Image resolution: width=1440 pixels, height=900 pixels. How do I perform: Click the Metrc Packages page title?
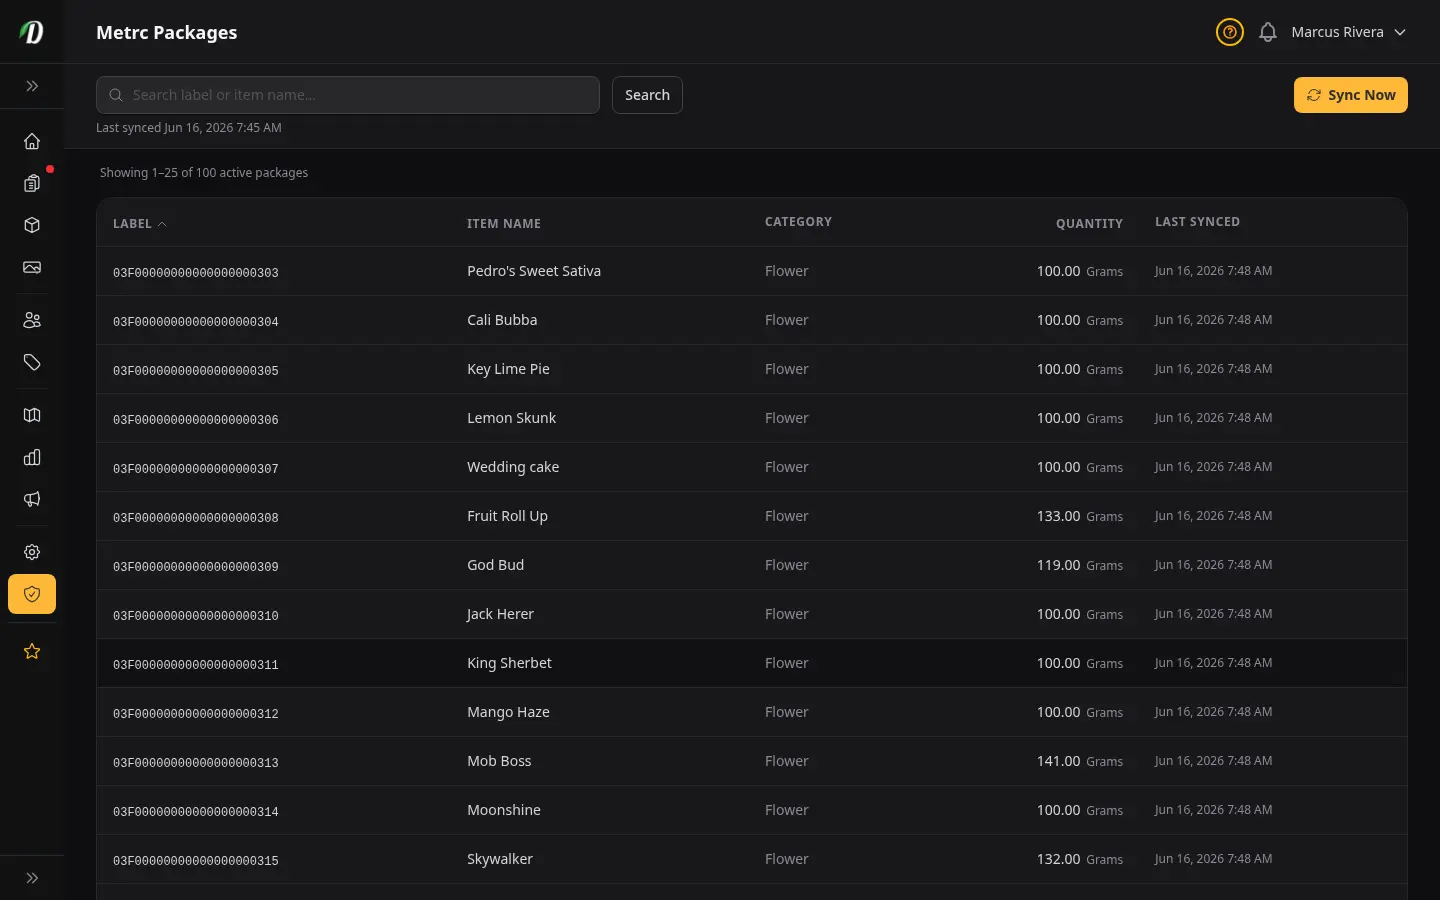point(167,32)
